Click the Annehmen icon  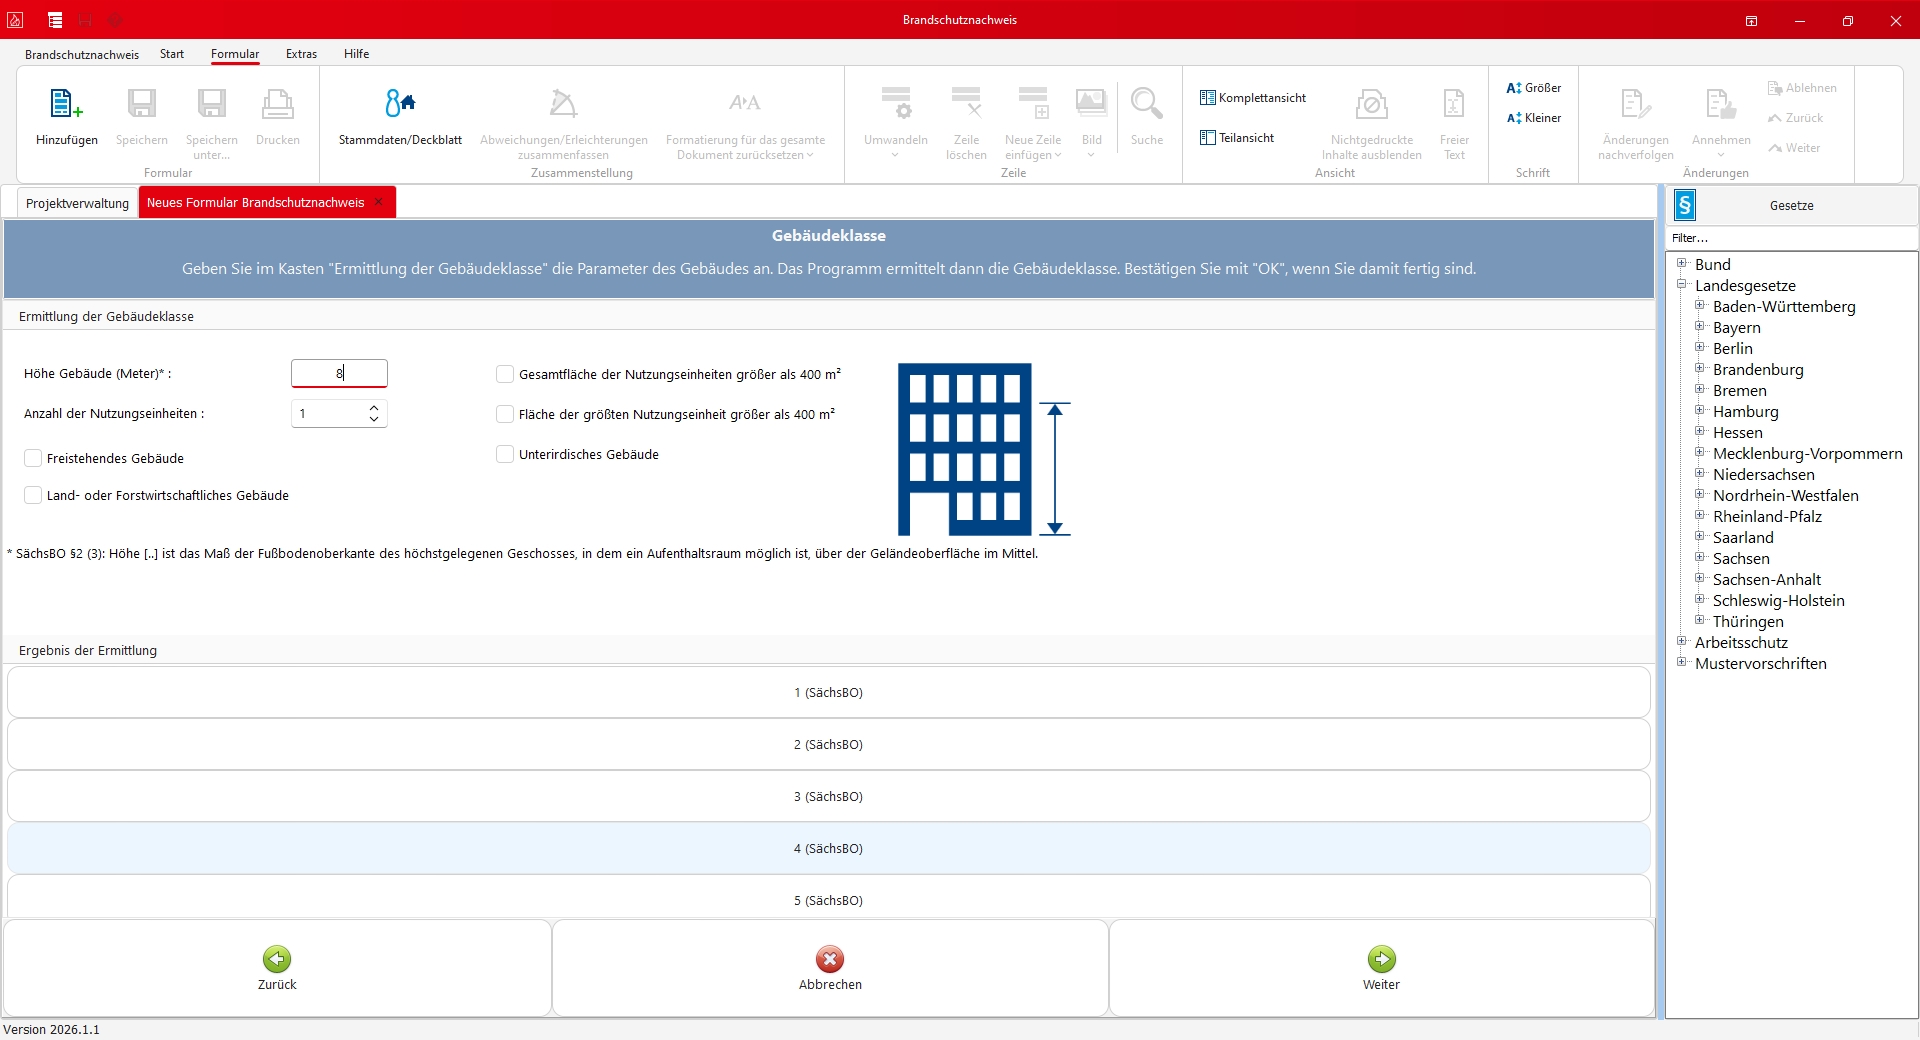1721,103
